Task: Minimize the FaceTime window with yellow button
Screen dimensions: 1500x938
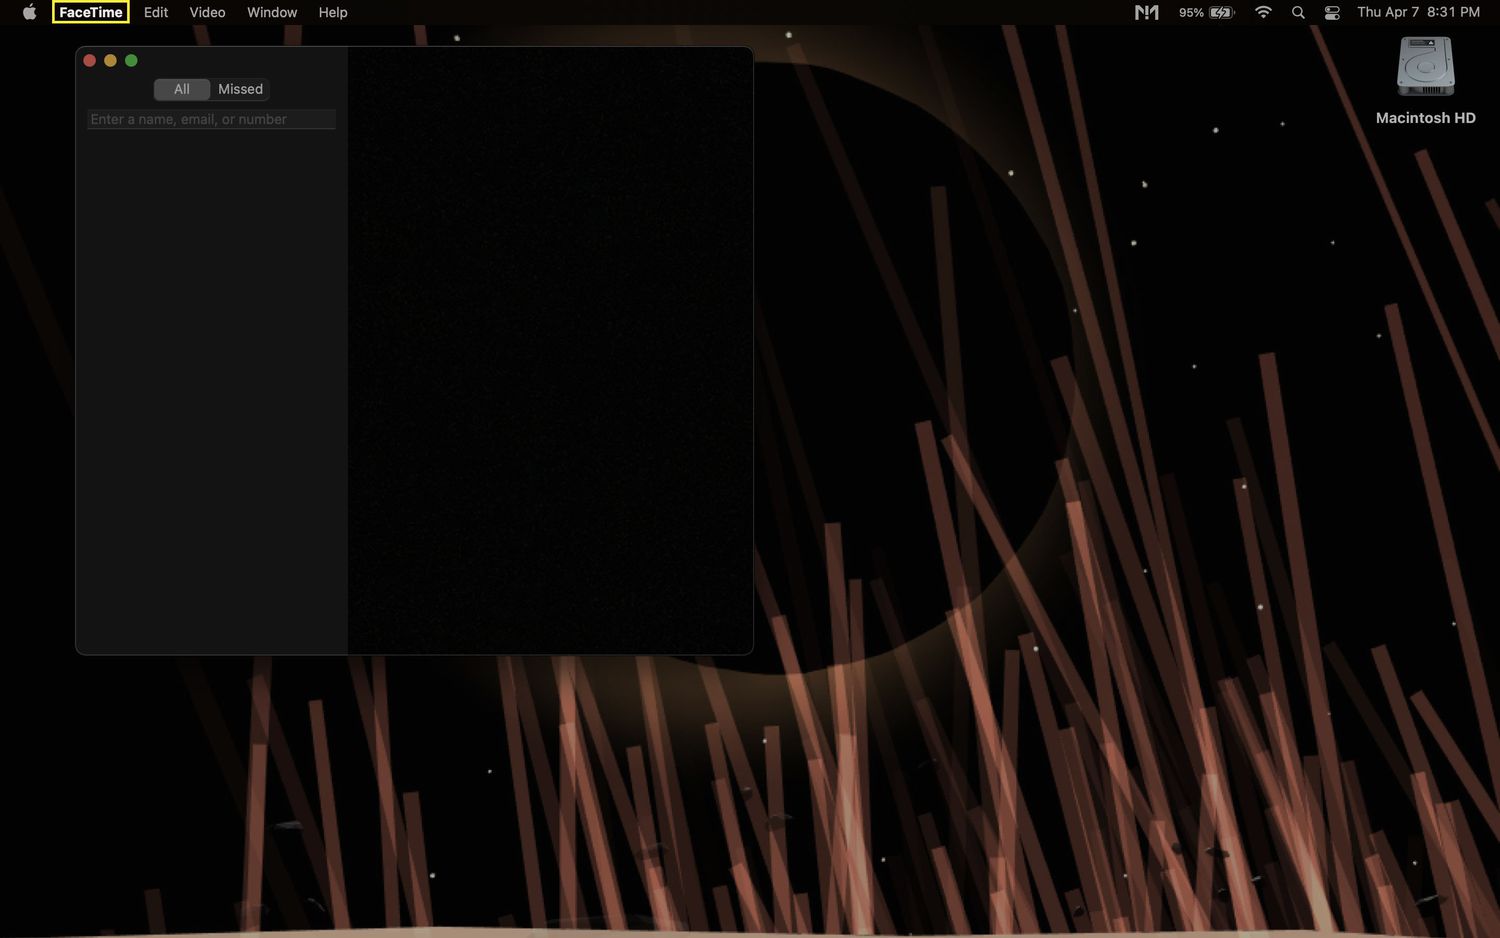Action: [x=110, y=60]
